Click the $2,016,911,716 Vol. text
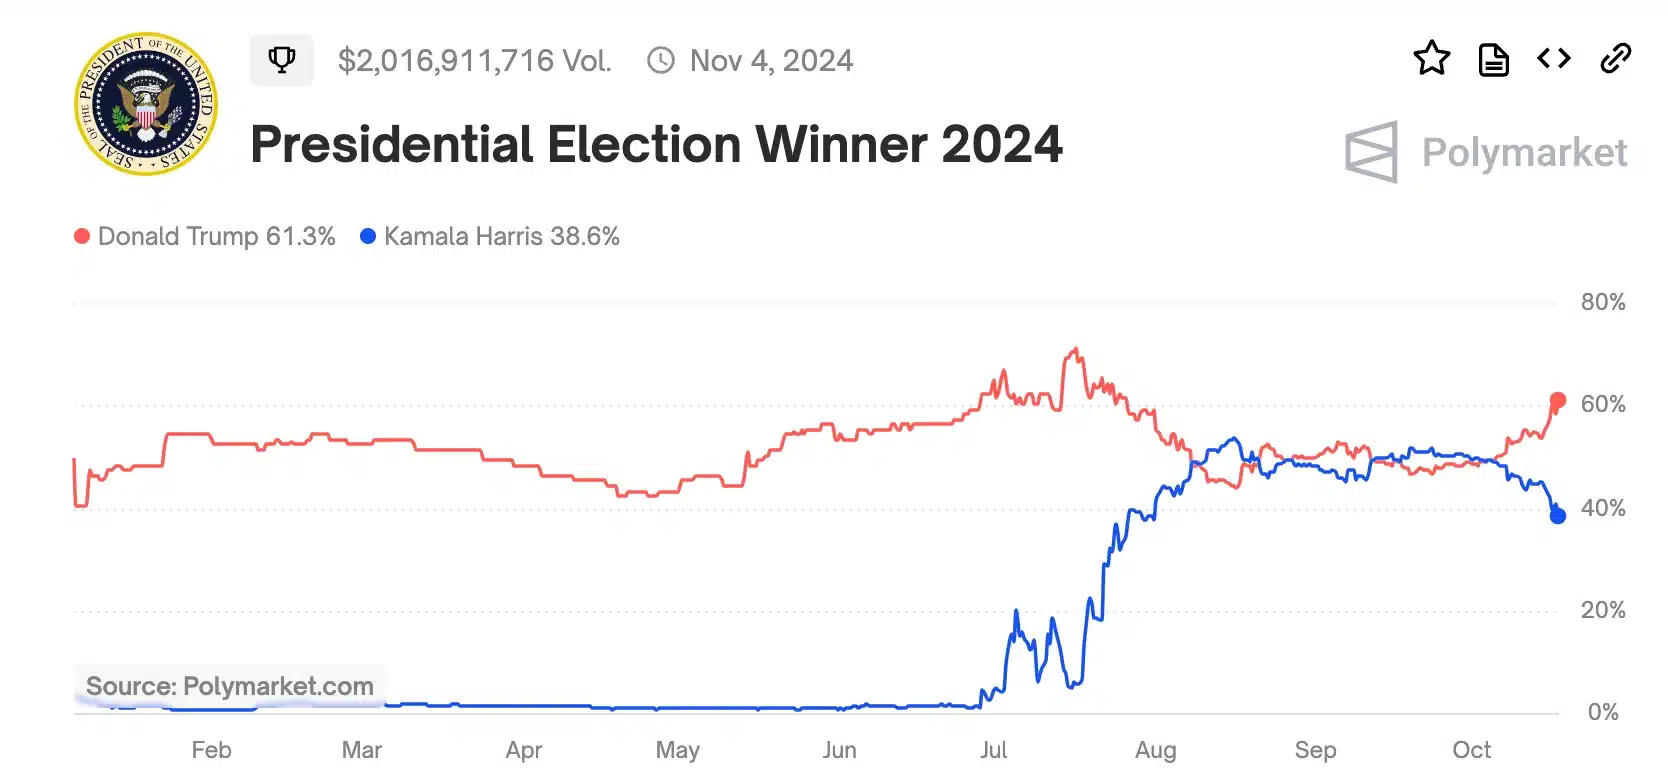The image size is (1668, 782). click(x=474, y=61)
